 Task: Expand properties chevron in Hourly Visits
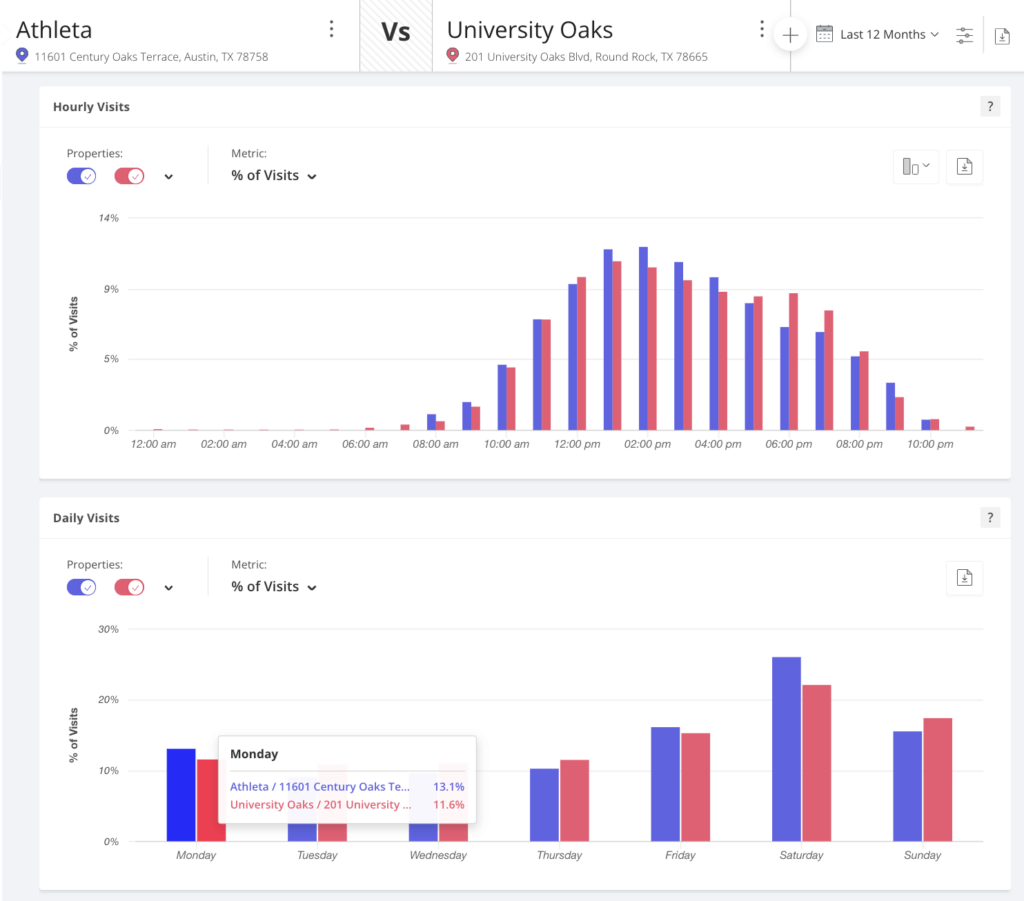point(168,176)
